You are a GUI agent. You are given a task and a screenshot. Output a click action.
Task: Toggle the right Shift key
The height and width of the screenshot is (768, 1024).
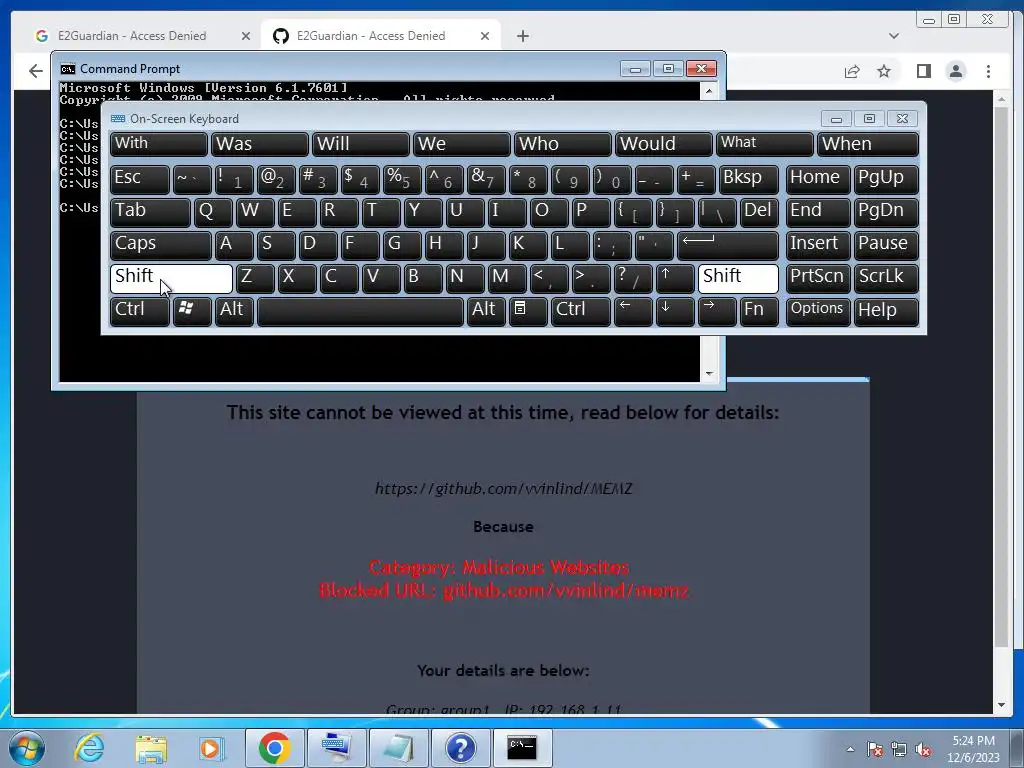coord(738,279)
